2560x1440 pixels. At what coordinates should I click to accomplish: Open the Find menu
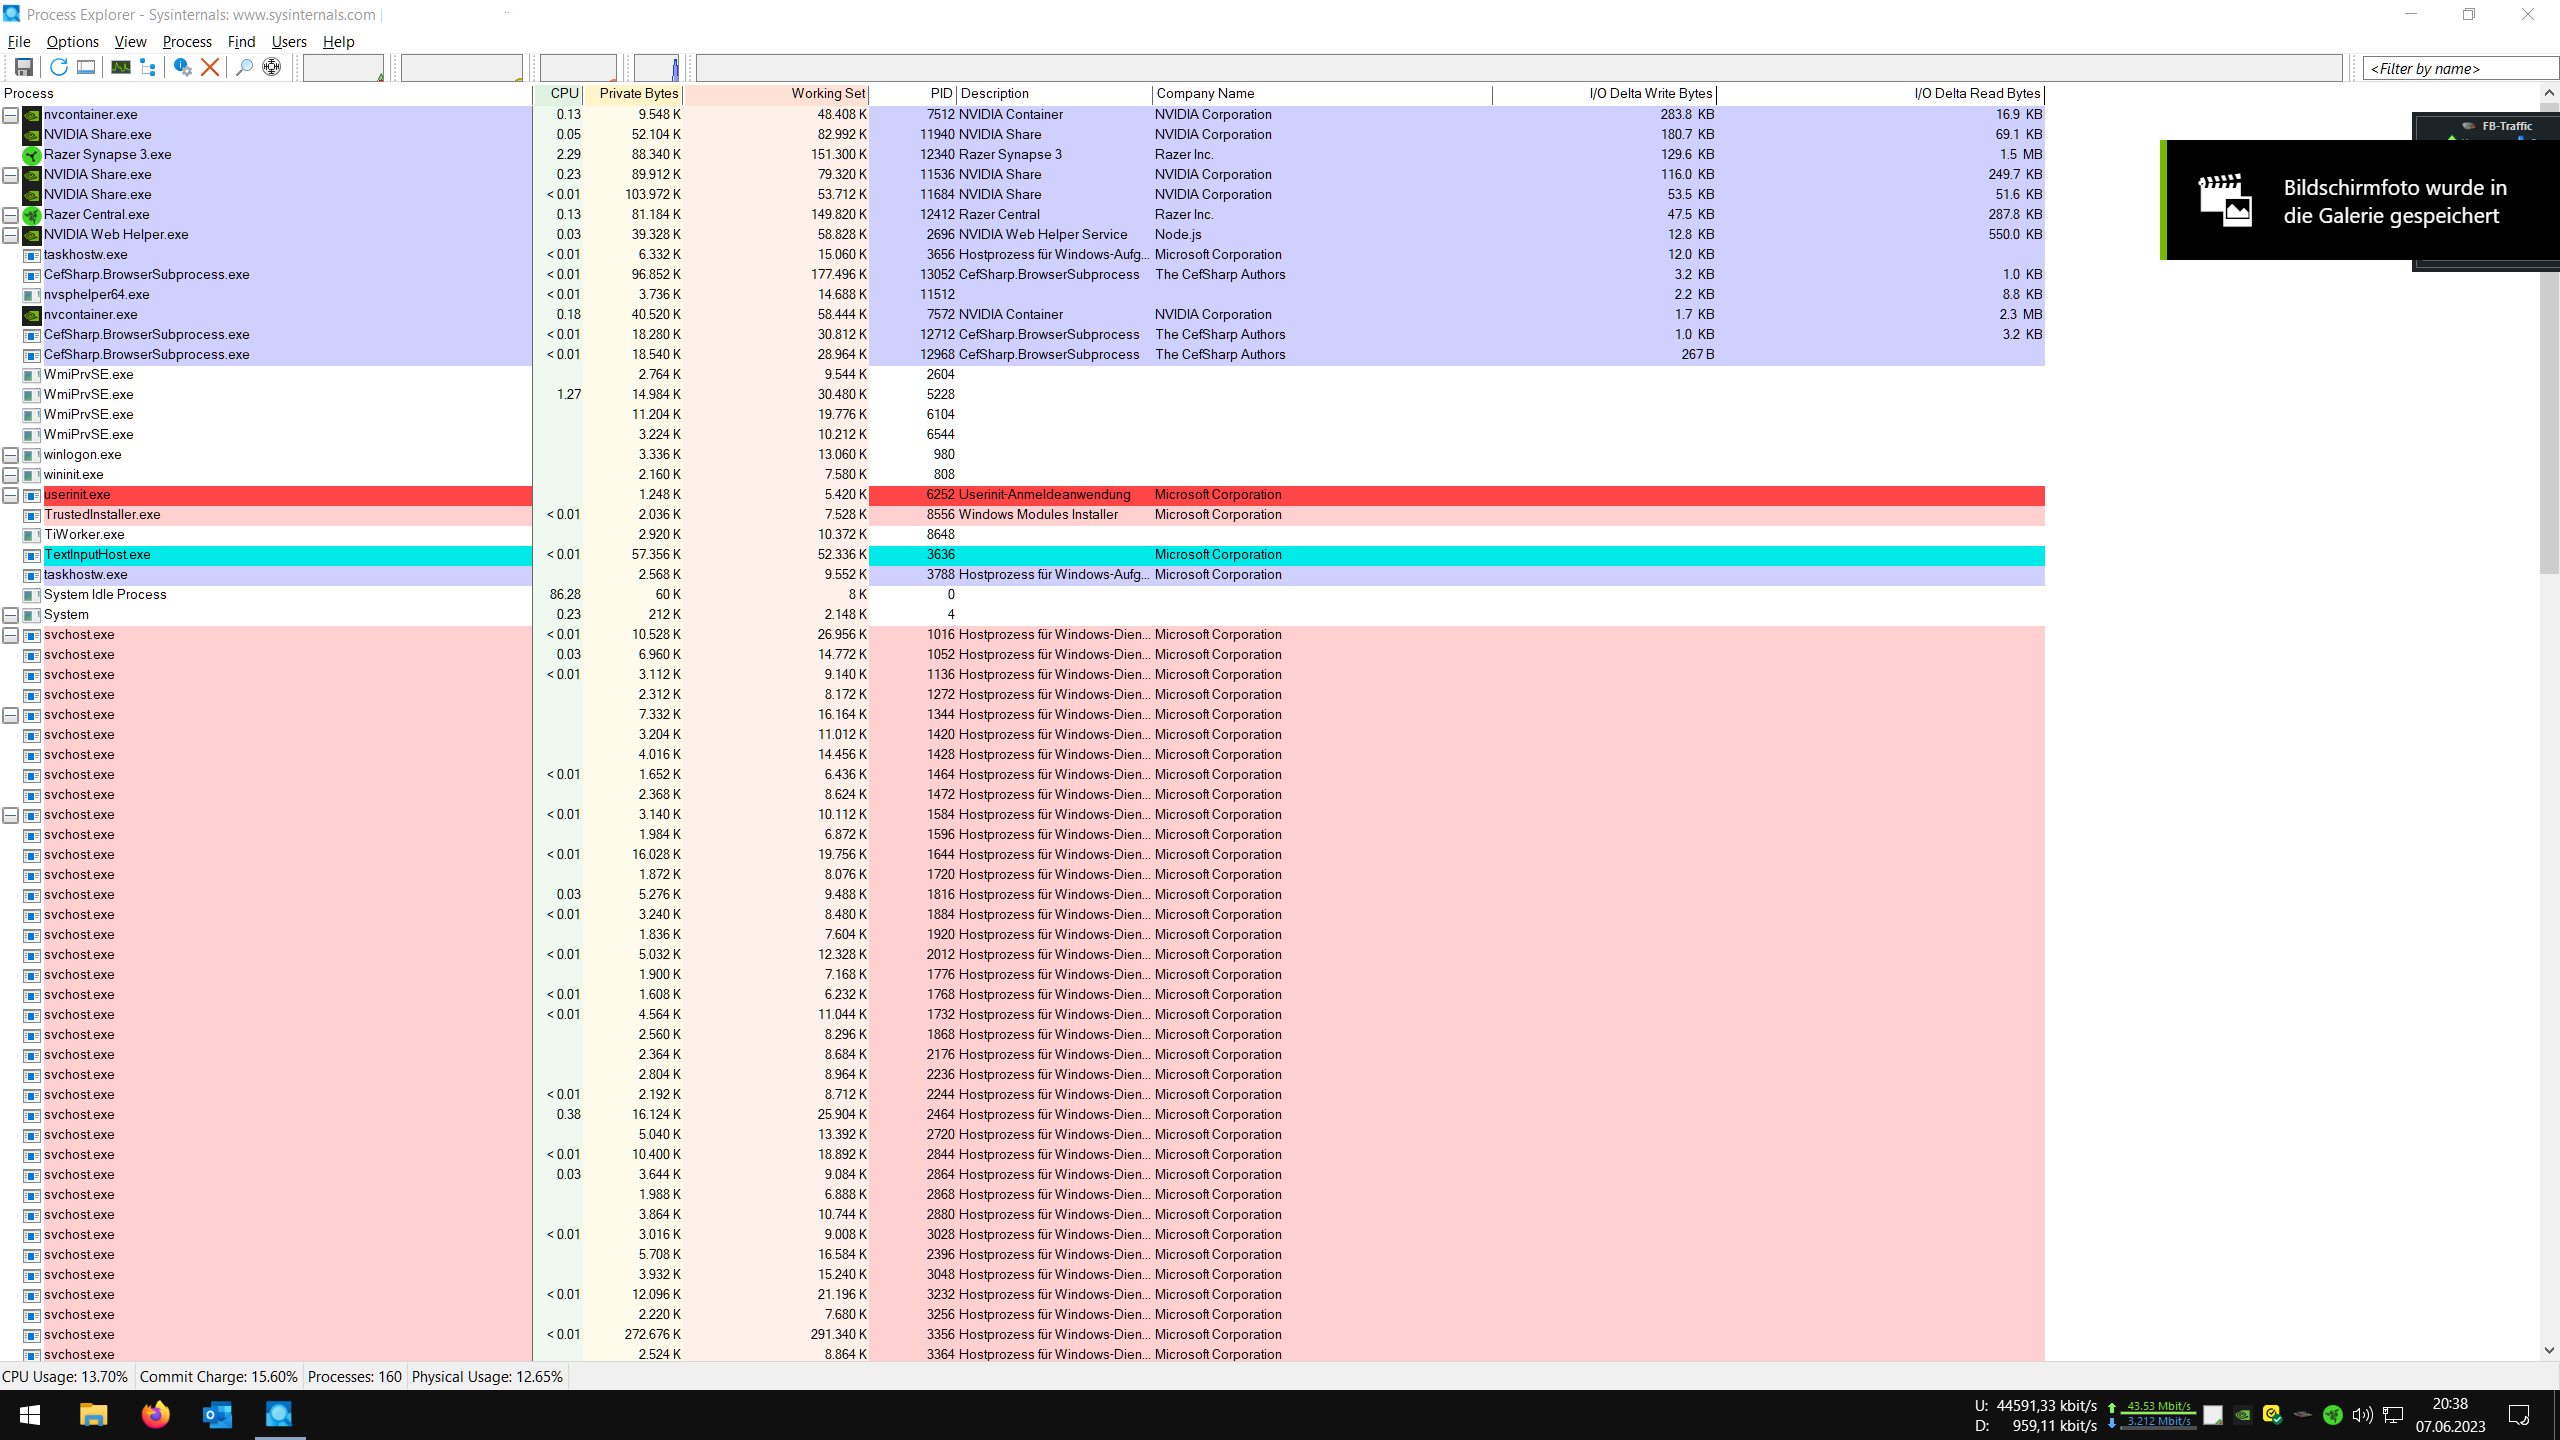click(x=241, y=41)
